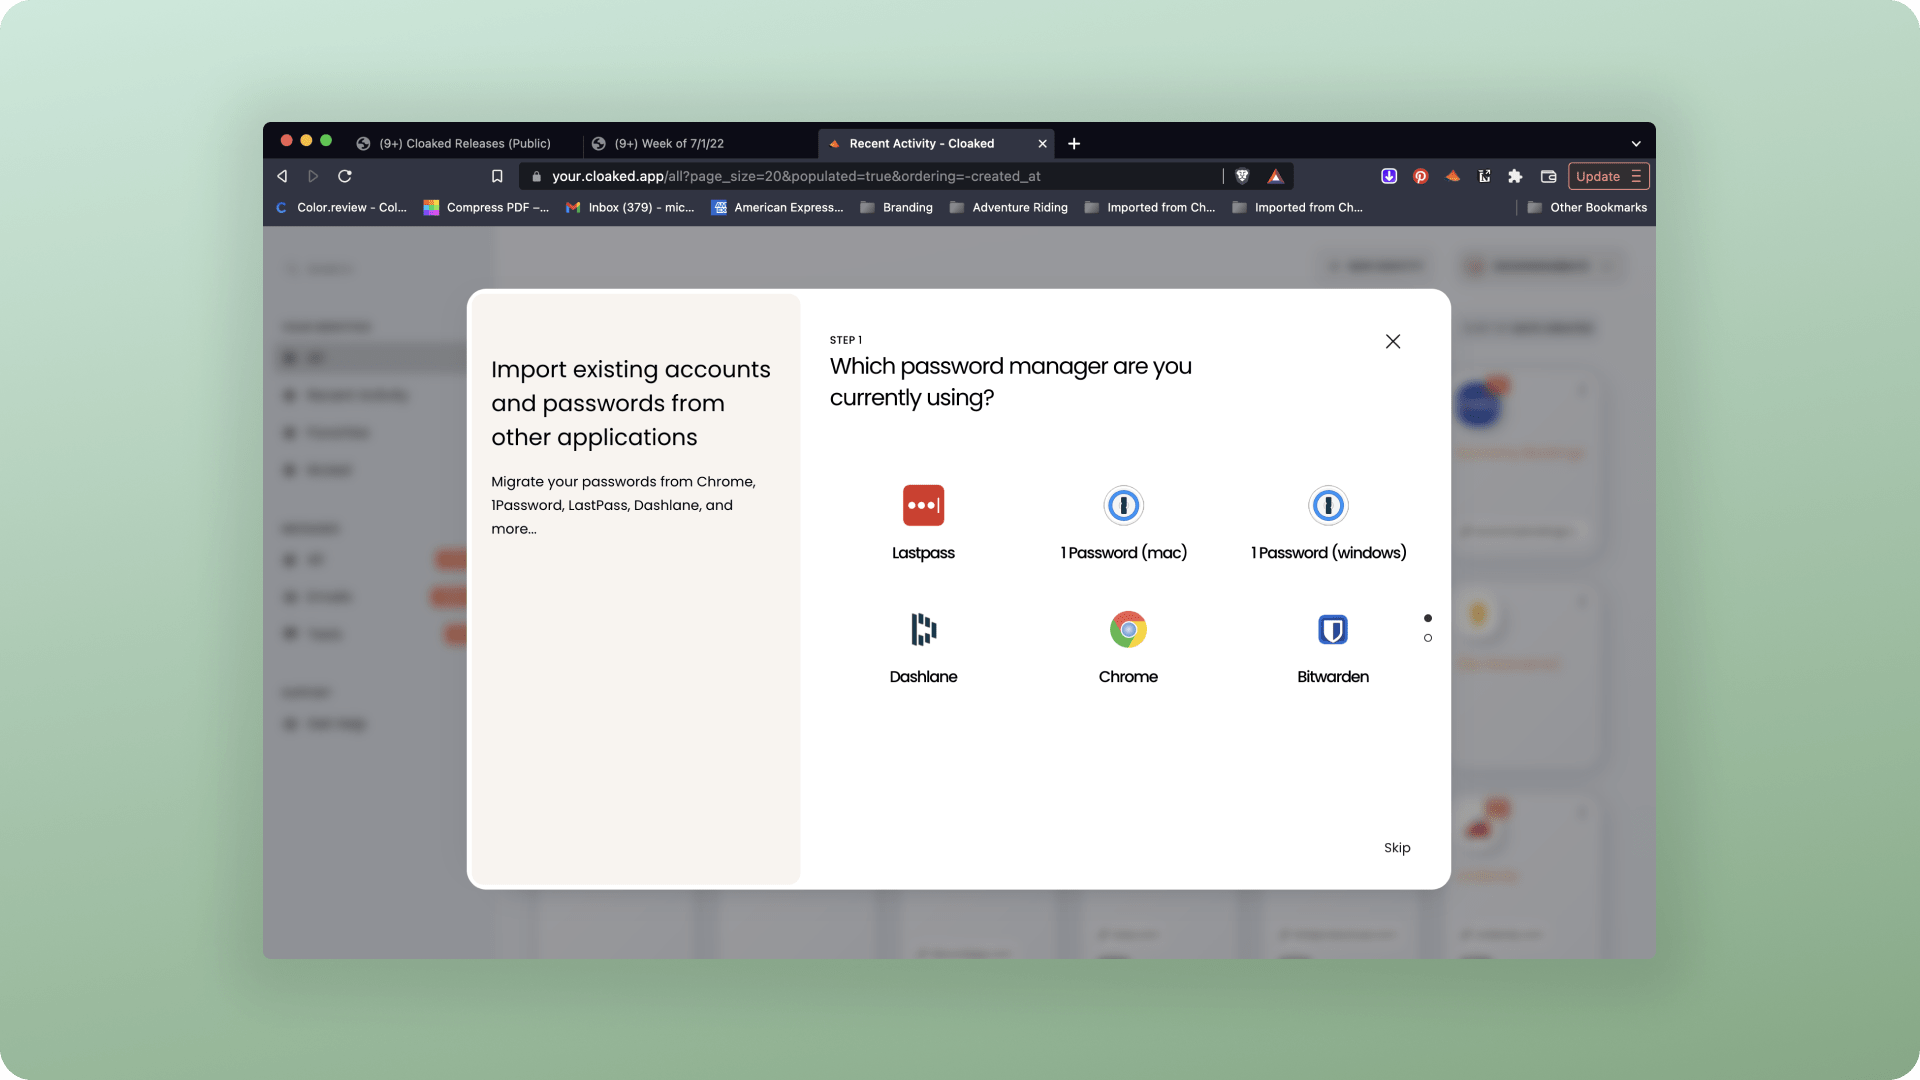
Task: Go to second page dot indicator
Action: coord(1428,638)
